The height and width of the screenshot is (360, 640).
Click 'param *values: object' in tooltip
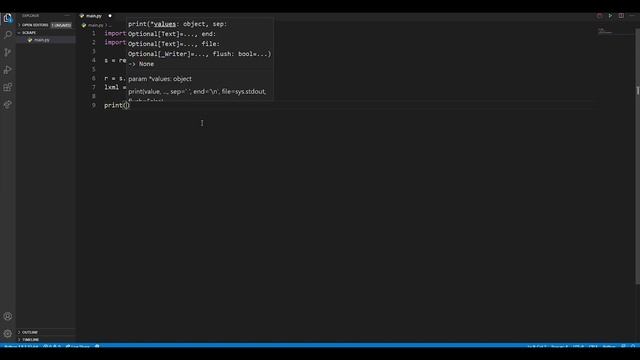point(160,79)
